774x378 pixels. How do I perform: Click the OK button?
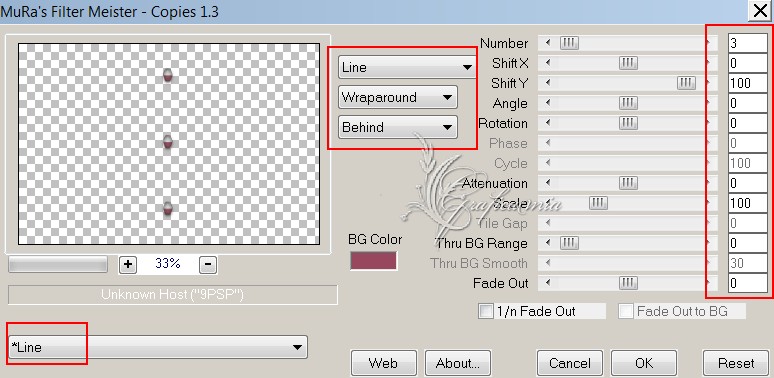point(644,363)
